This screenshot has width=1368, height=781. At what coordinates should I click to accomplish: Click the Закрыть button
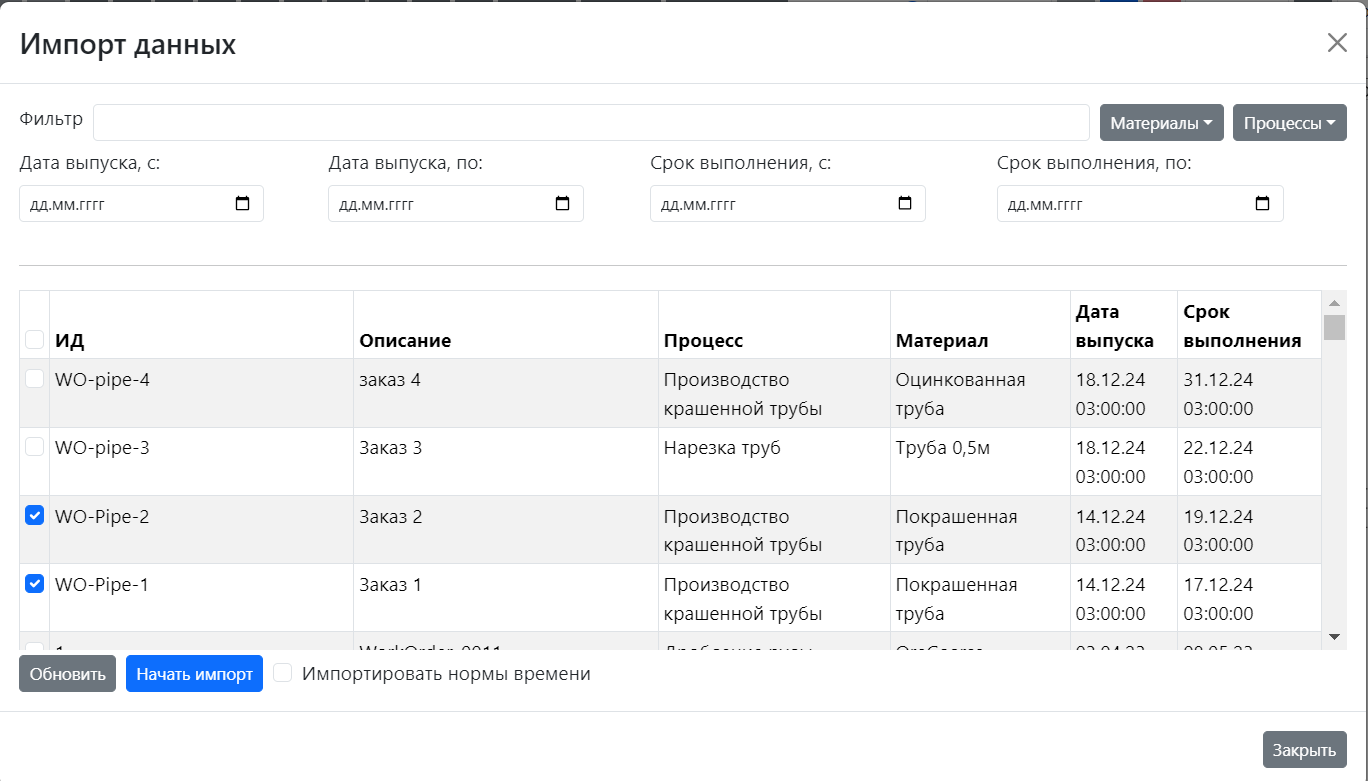(1305, 750)
